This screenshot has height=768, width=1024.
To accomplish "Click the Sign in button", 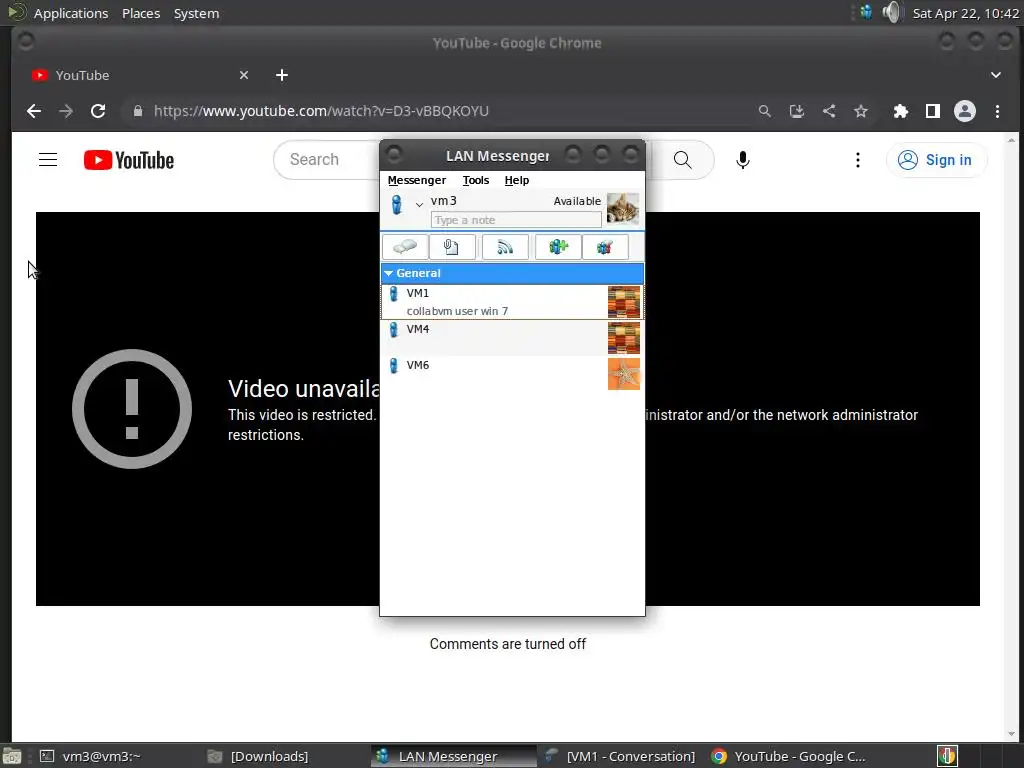I will click(936, 160).
